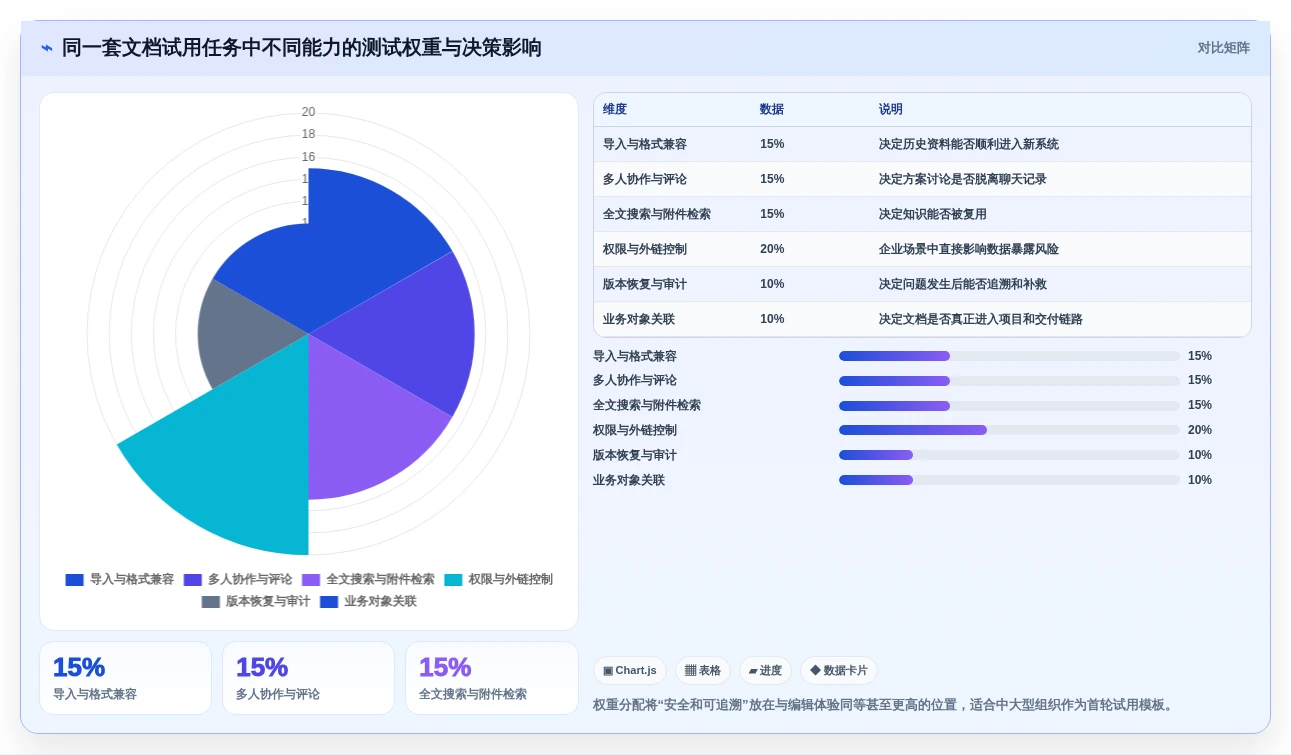
Task: Select the 多人协作与评论 table row name
Action: 645,179
